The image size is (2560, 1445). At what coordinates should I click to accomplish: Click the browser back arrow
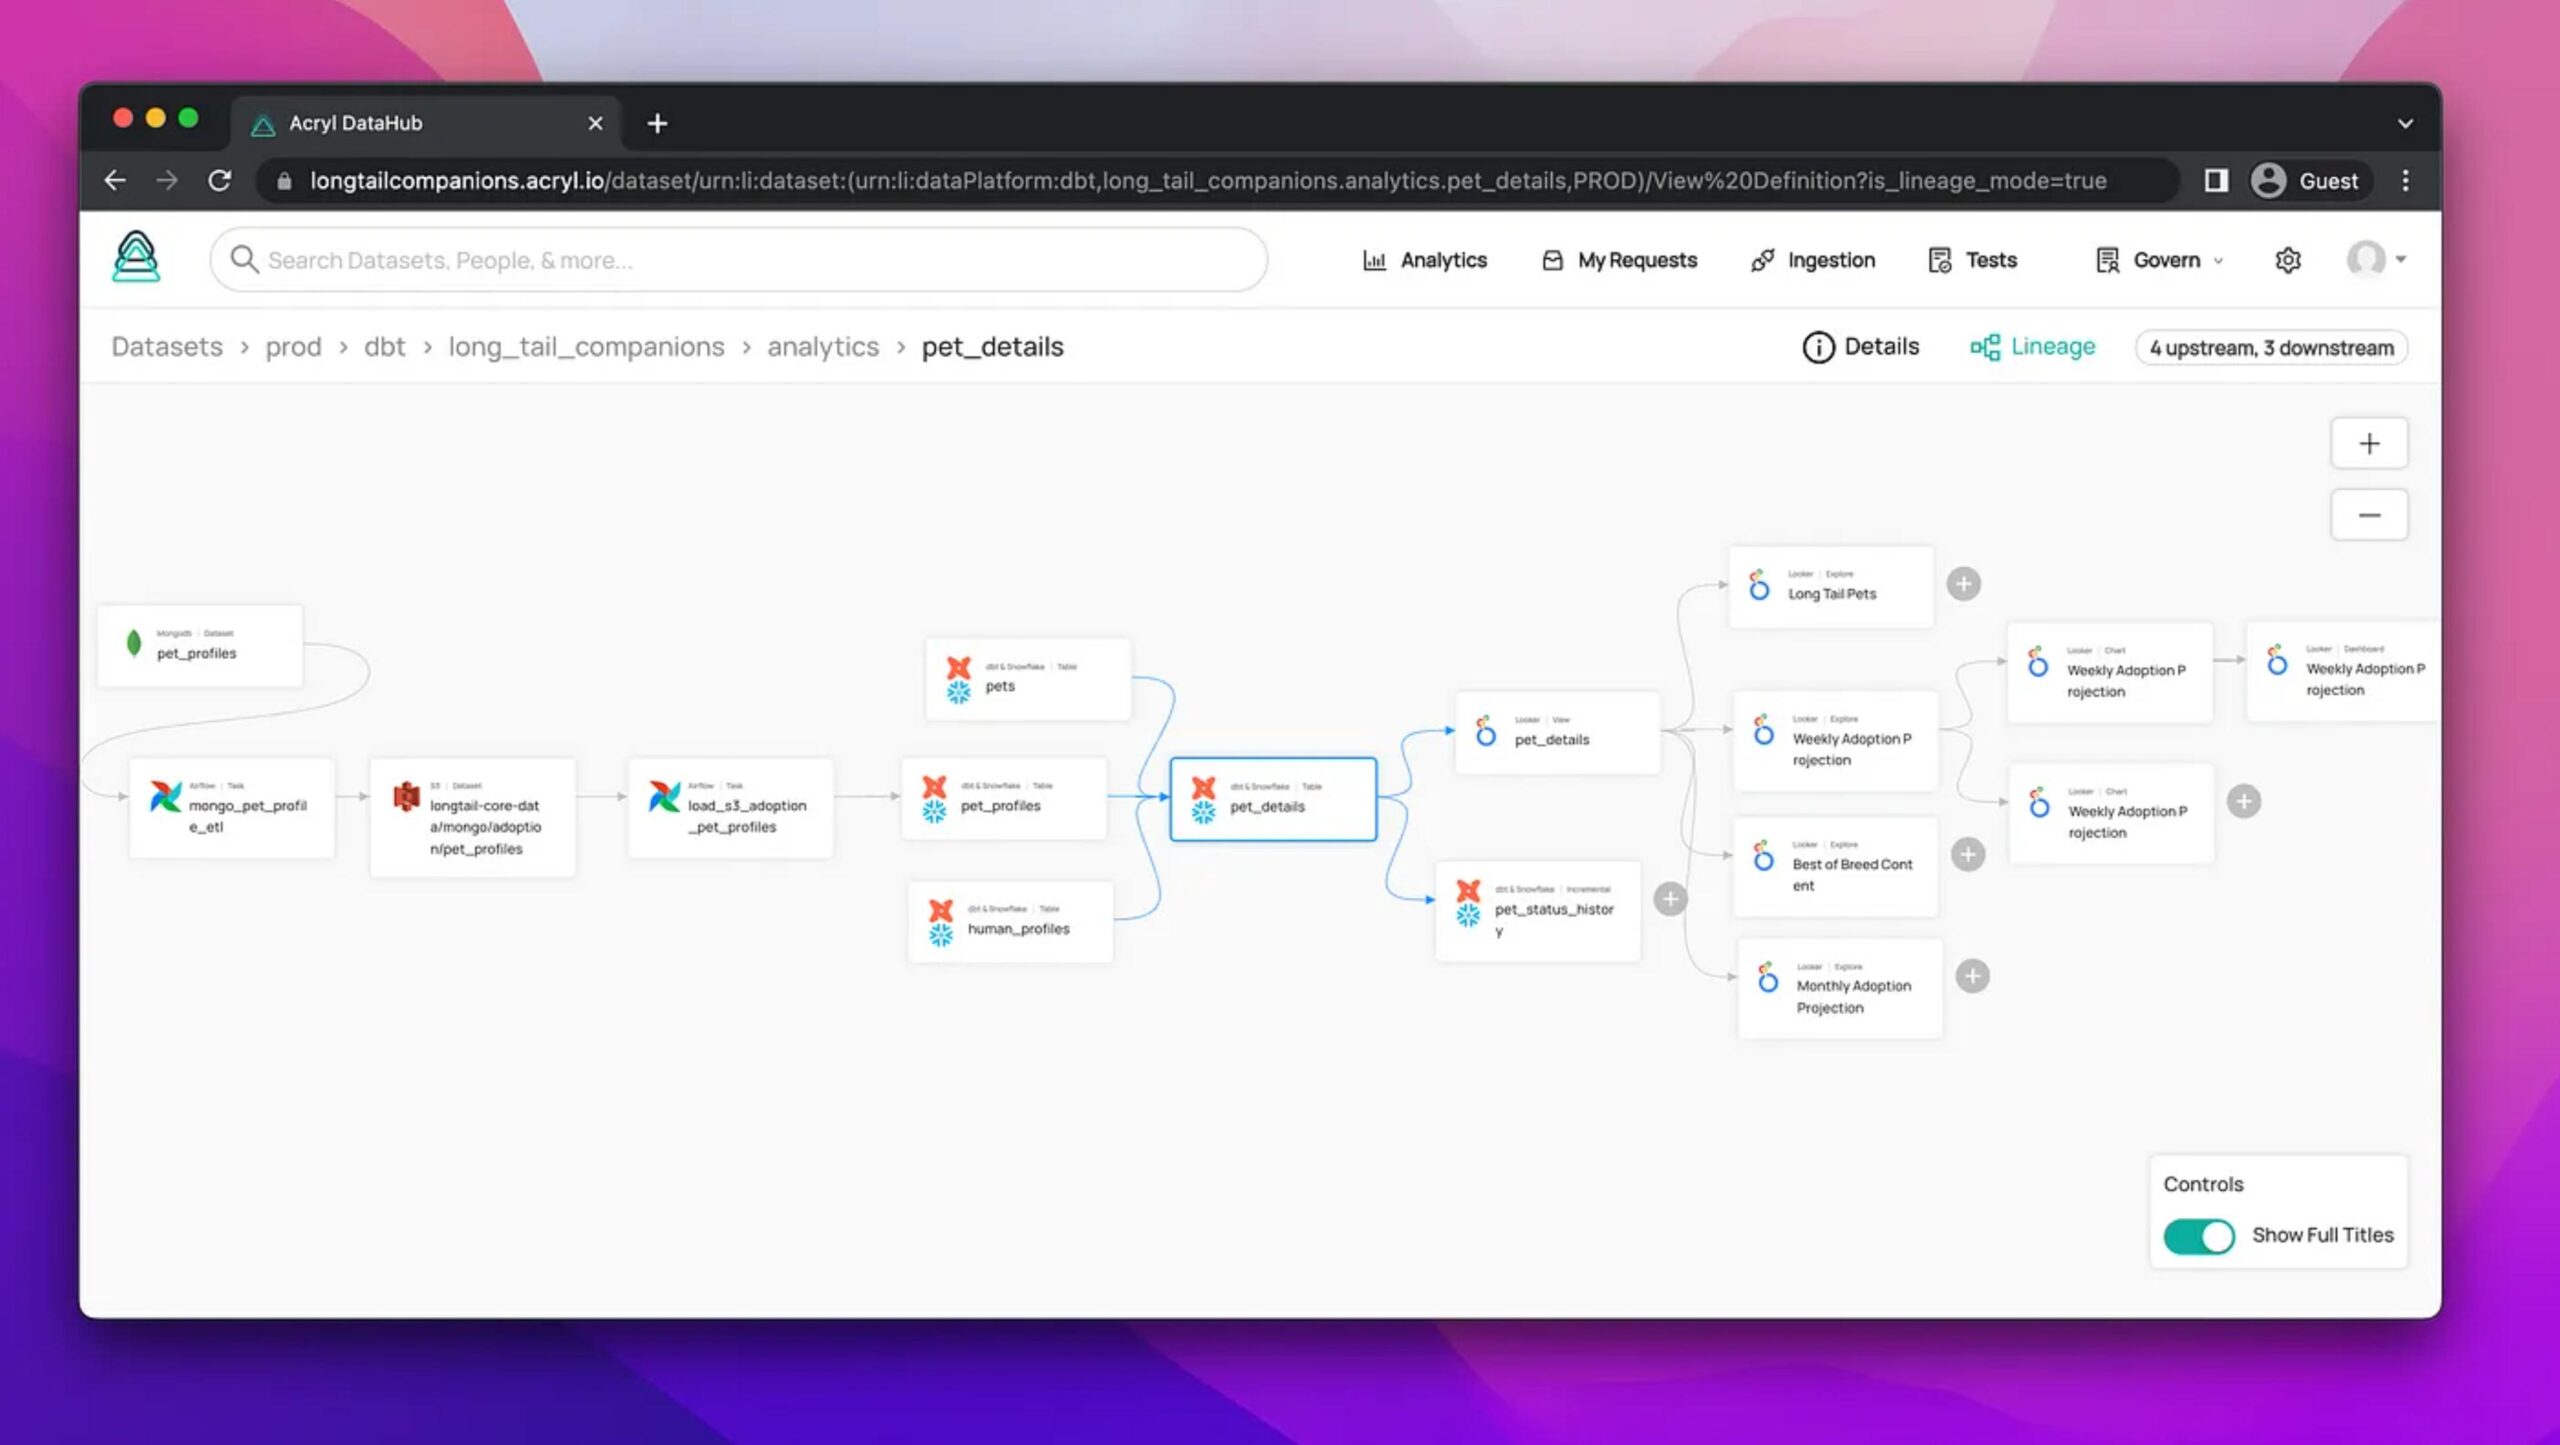pos(115,181)
